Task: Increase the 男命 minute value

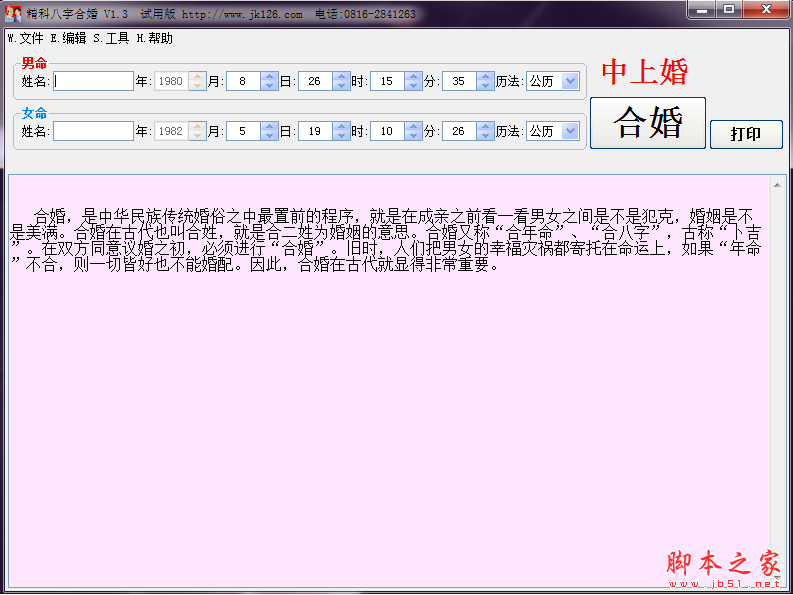Action: click(x=485, y=76)
